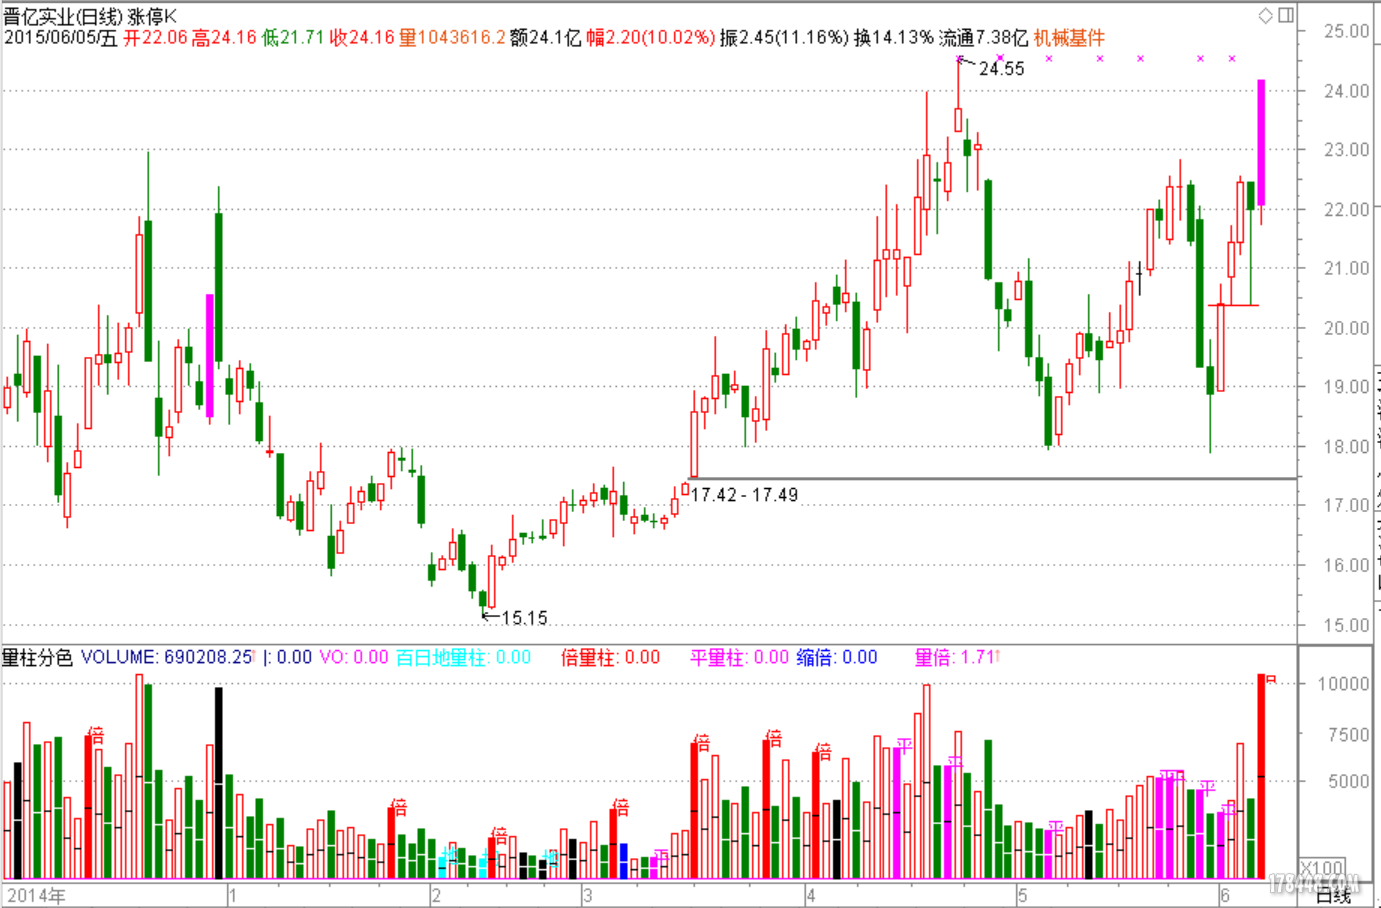This screenshot has height=908, width=1381.
Task: Click the opening price 开22.06
Action: click(155, 38)
